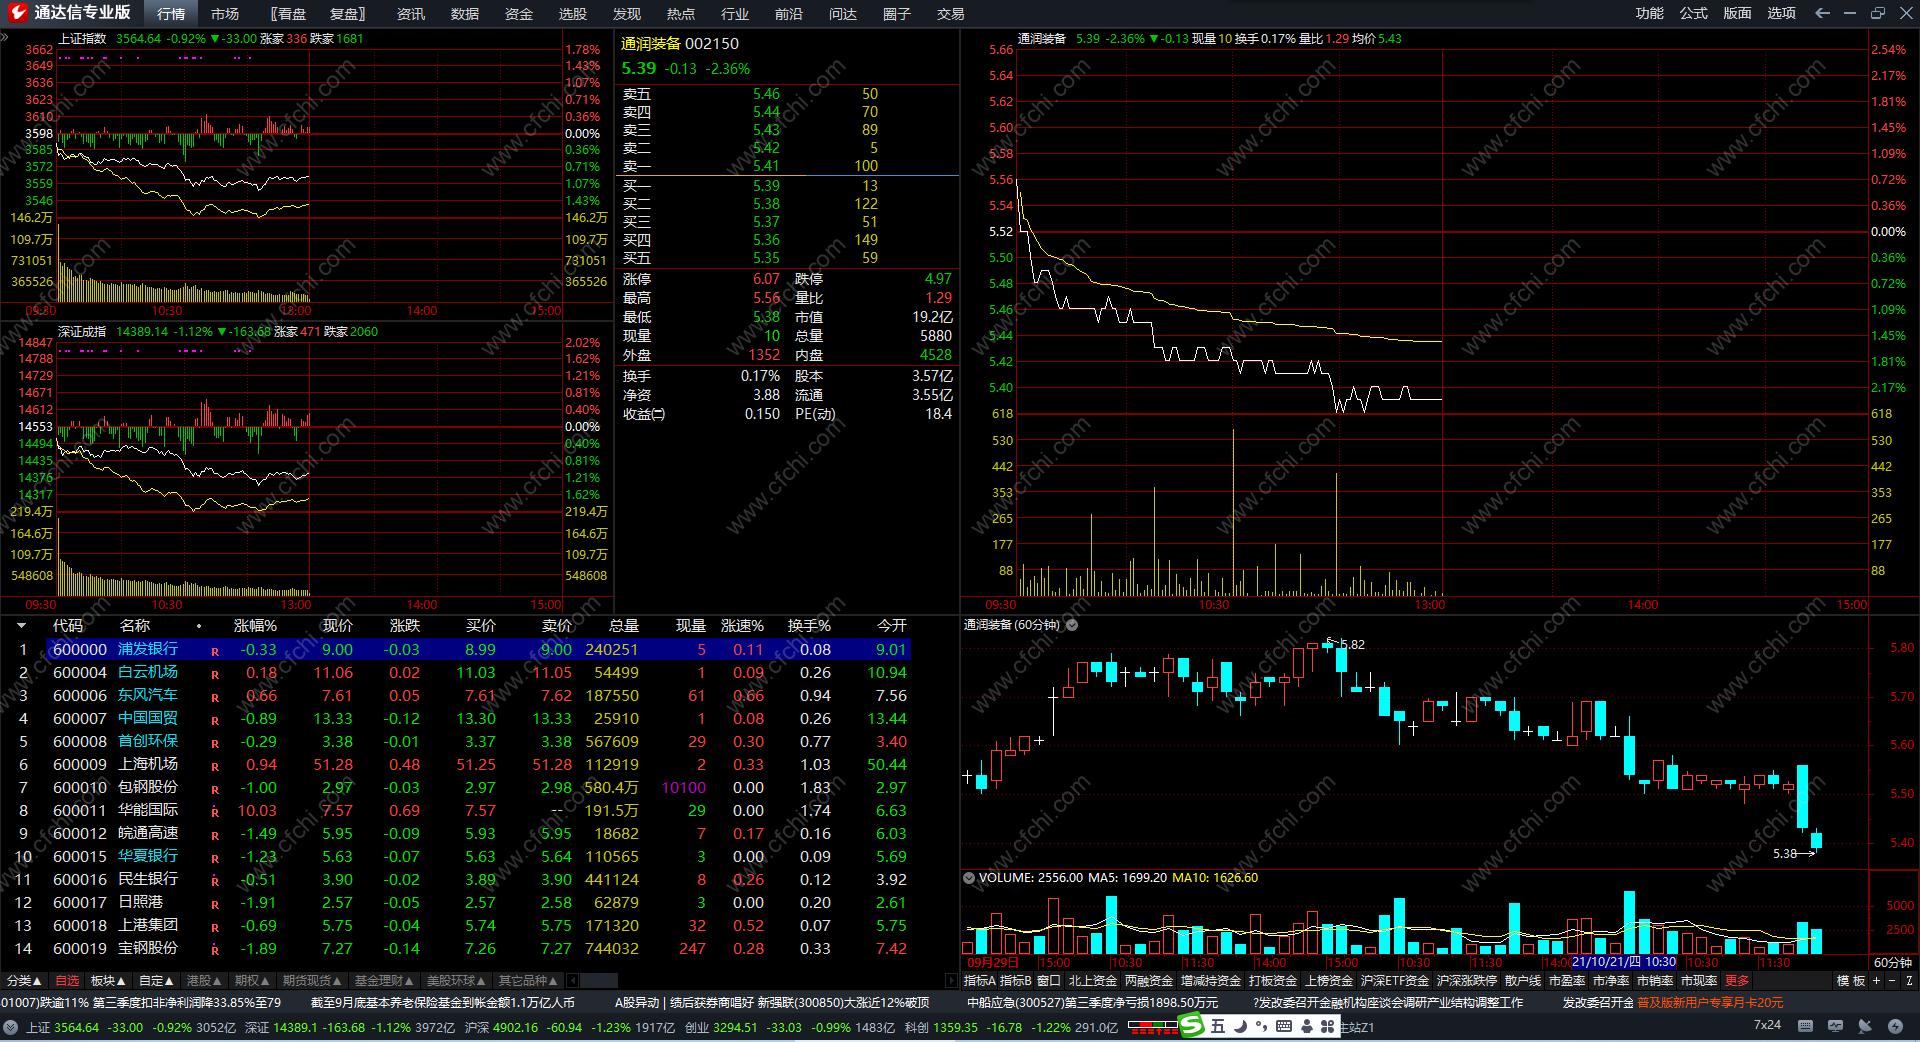Click the monitor status icon in bottom bar
The image size is (1920, 1042).
pyautogui.click(x=1835, y=1026)
